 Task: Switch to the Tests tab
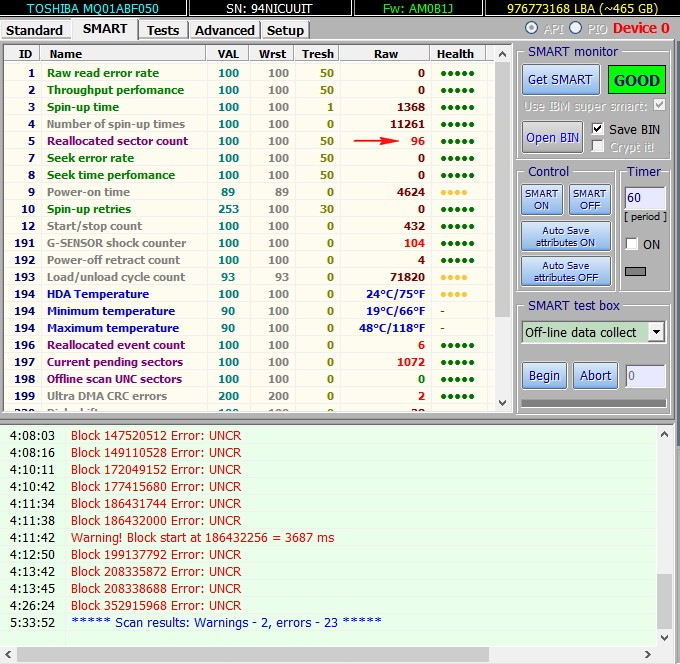click(x=163, y=30)
